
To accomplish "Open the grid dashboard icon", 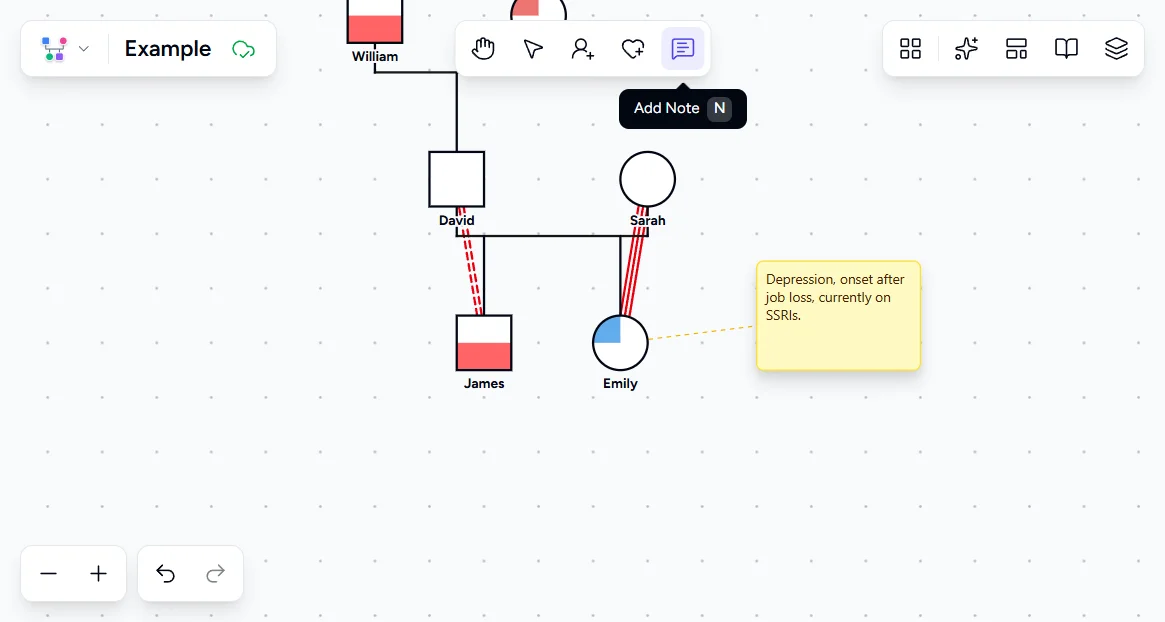I will click(910, 49).
